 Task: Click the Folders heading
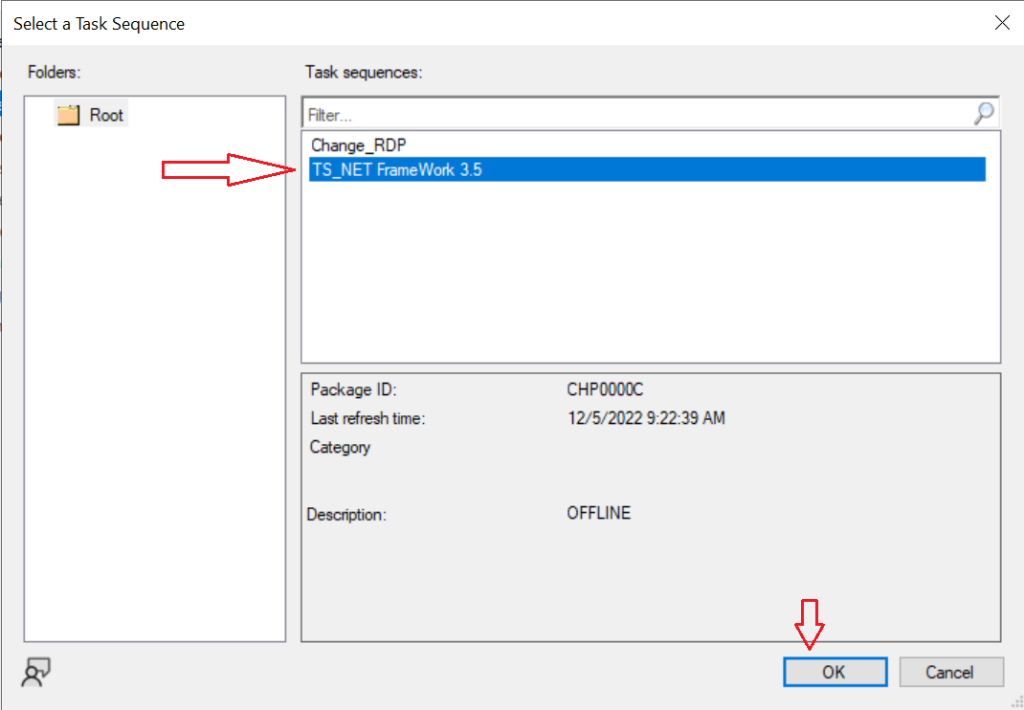54,73
